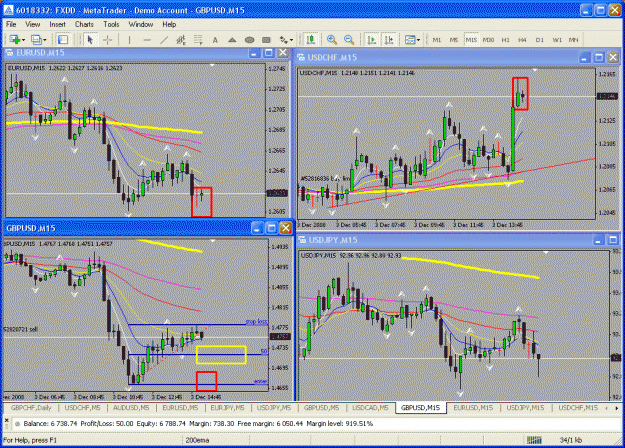The width and height of the screenshot is (625, 448).
Task: Switch timeframe to M5
Action: tap(454, 40)
